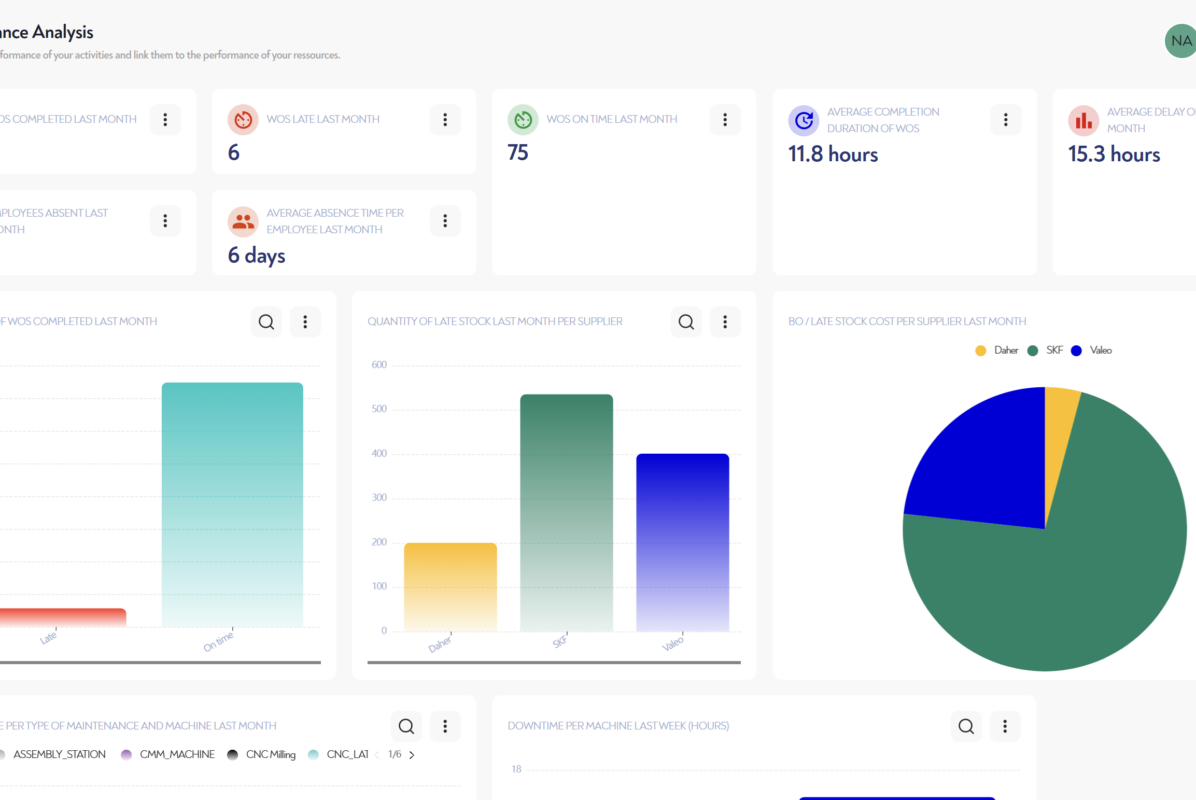Click the Average Delay bar chart icon
The height and width of the screenshot is (800, 1196).
(x=1084, y=121)
